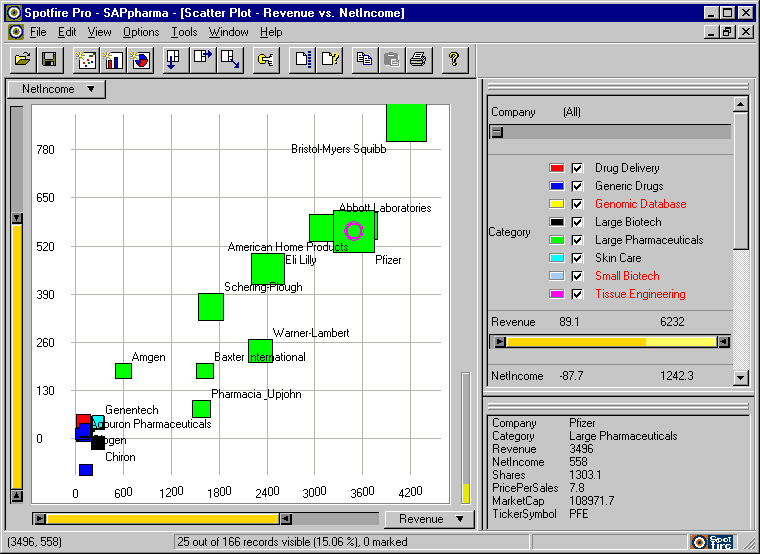Open the Options menu
Viewport: 760px width, 554px height.
tap(141, 32)
